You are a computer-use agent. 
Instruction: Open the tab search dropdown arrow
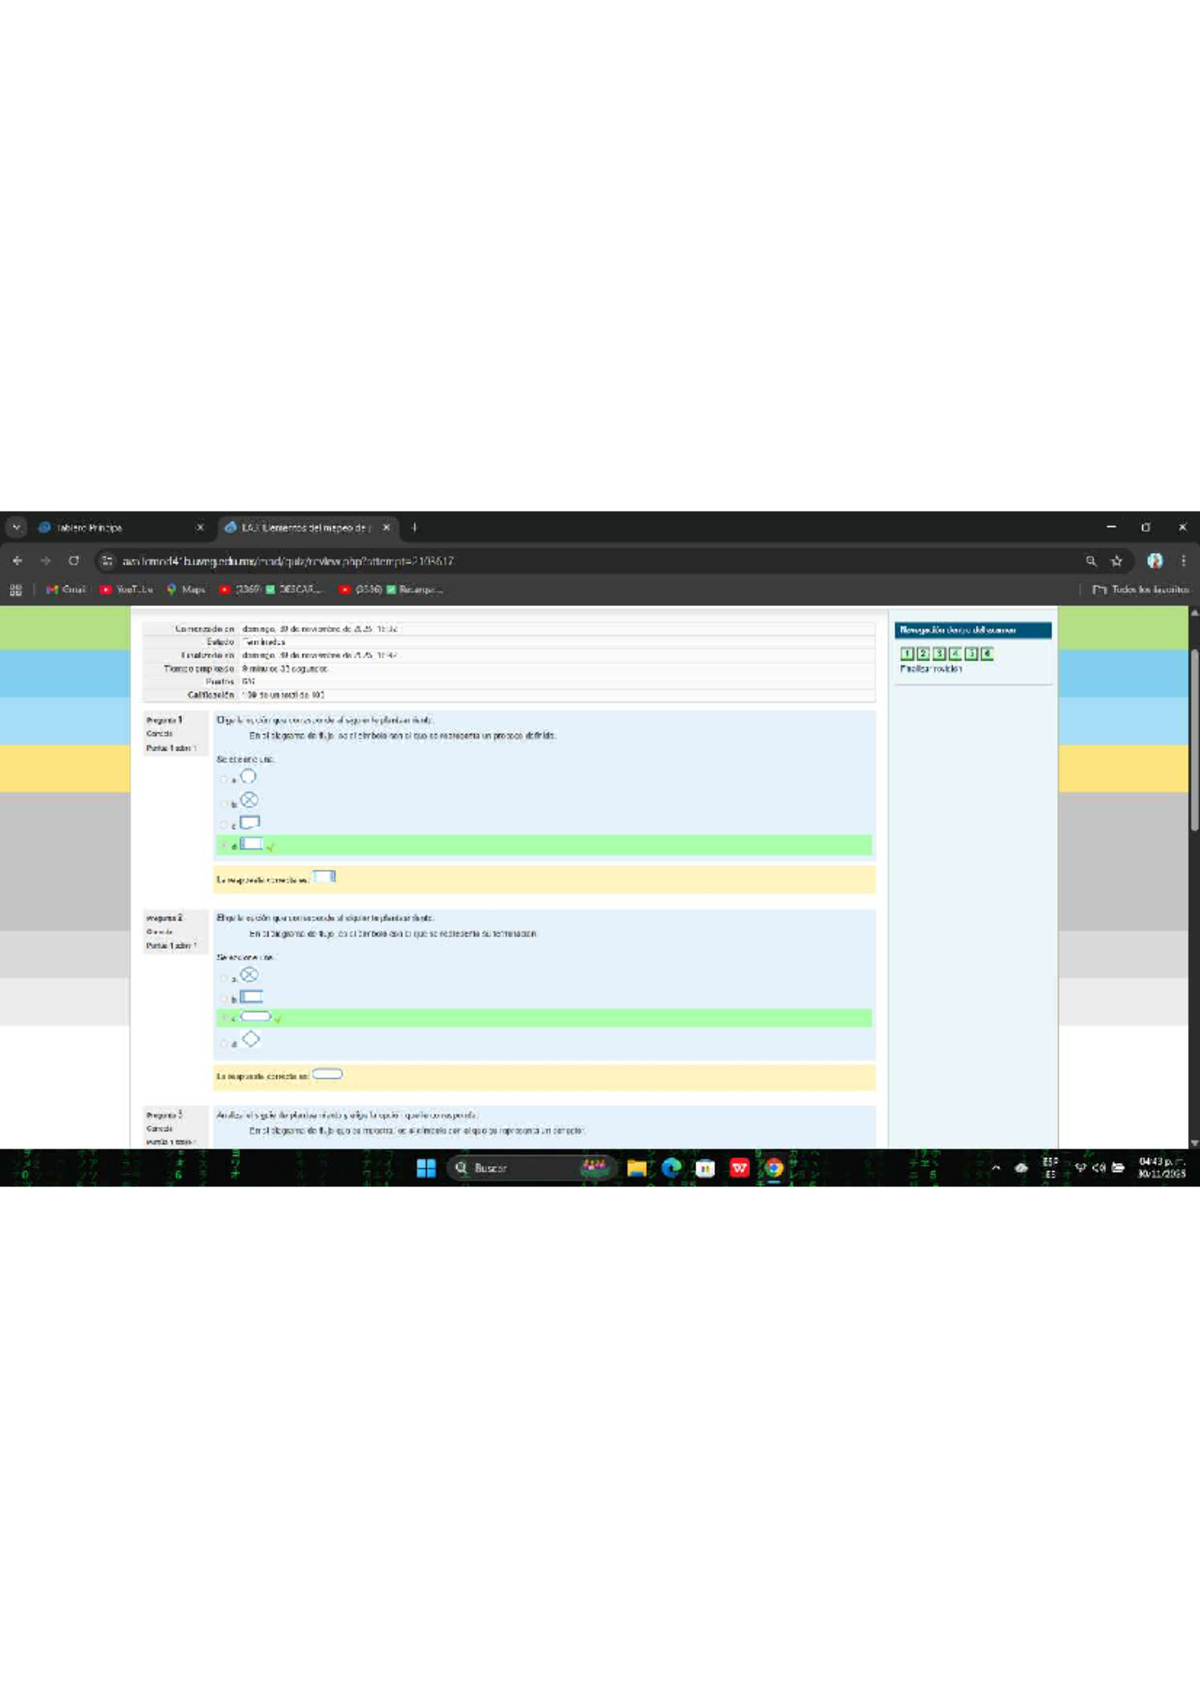point(16,527)
